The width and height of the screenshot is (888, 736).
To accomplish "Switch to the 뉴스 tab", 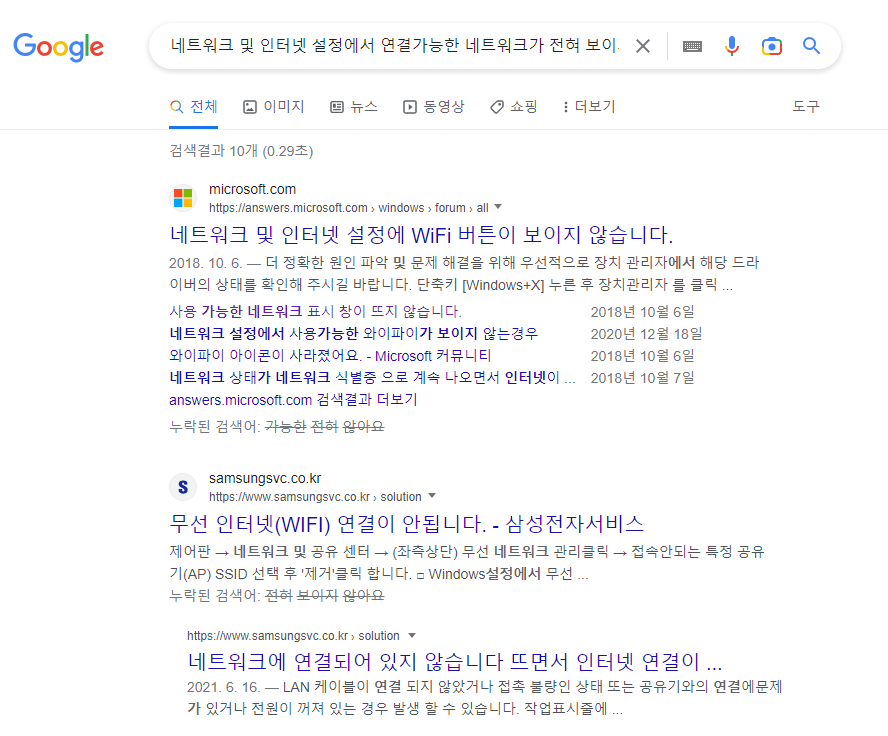I will pyautogui.click(x=354, y=106).
